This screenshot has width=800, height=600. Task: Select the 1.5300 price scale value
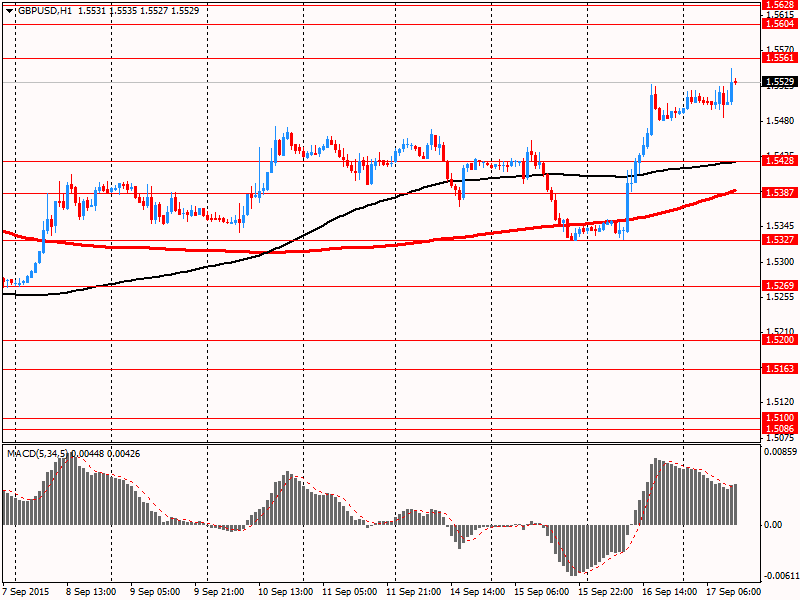(781, 262)
